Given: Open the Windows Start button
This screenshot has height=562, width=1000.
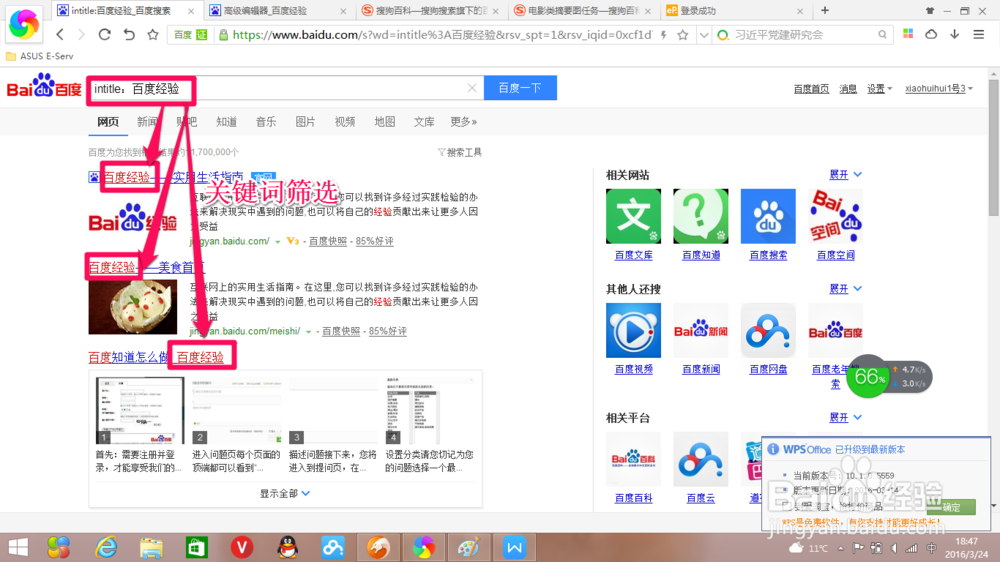Looking at the screenshot, I should (18, 547).
